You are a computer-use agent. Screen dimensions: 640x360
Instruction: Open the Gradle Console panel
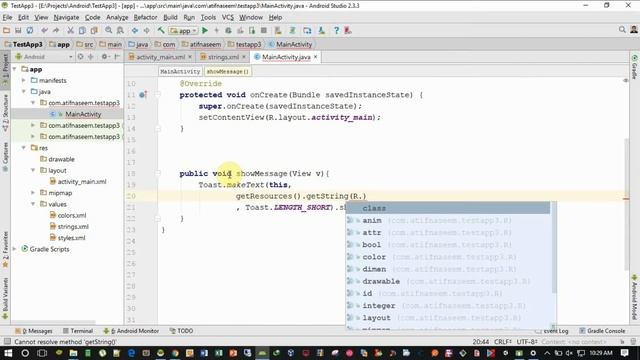[602, 331]
